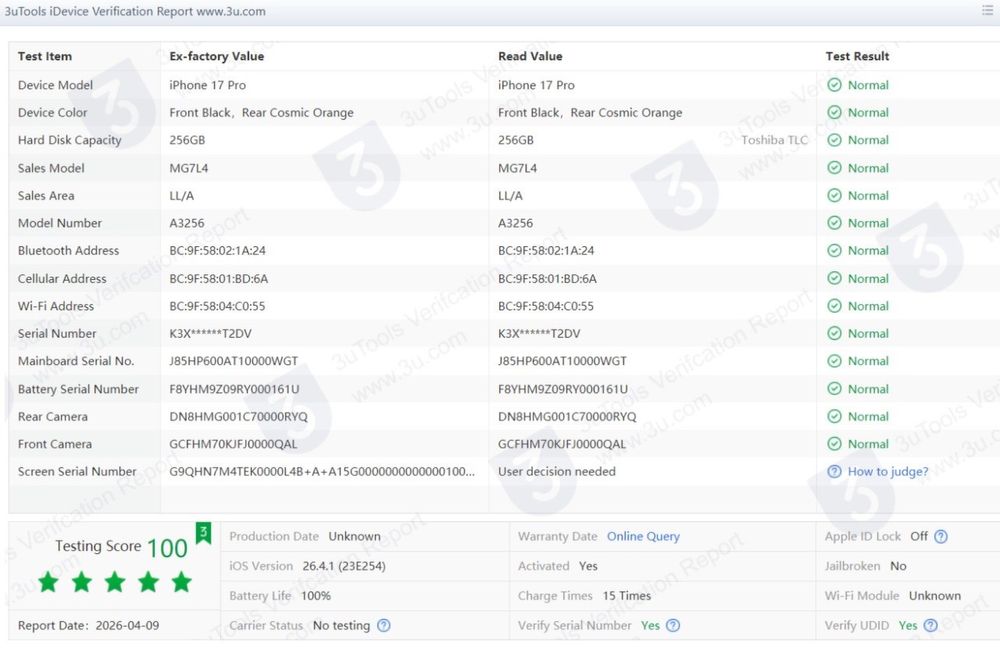Click the report title mentioning www.3u.com
This screenshot has height=648, width=1000.
(135, 11)
